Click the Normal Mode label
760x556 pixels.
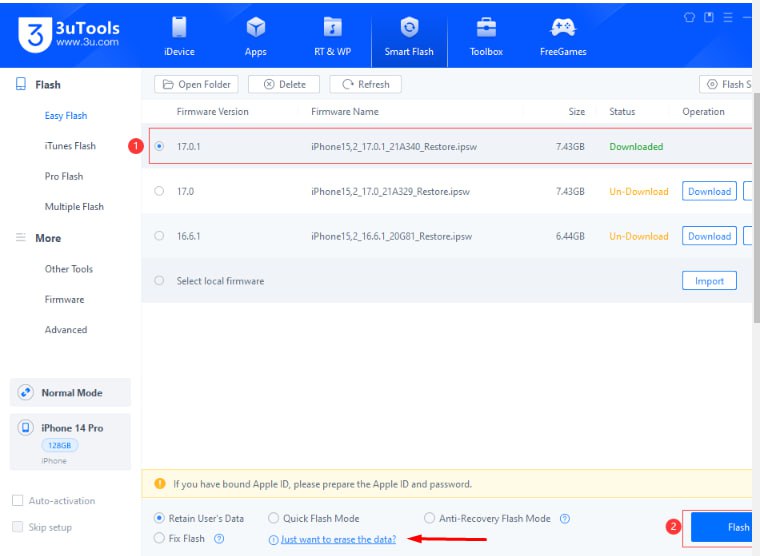click(72, 393)
